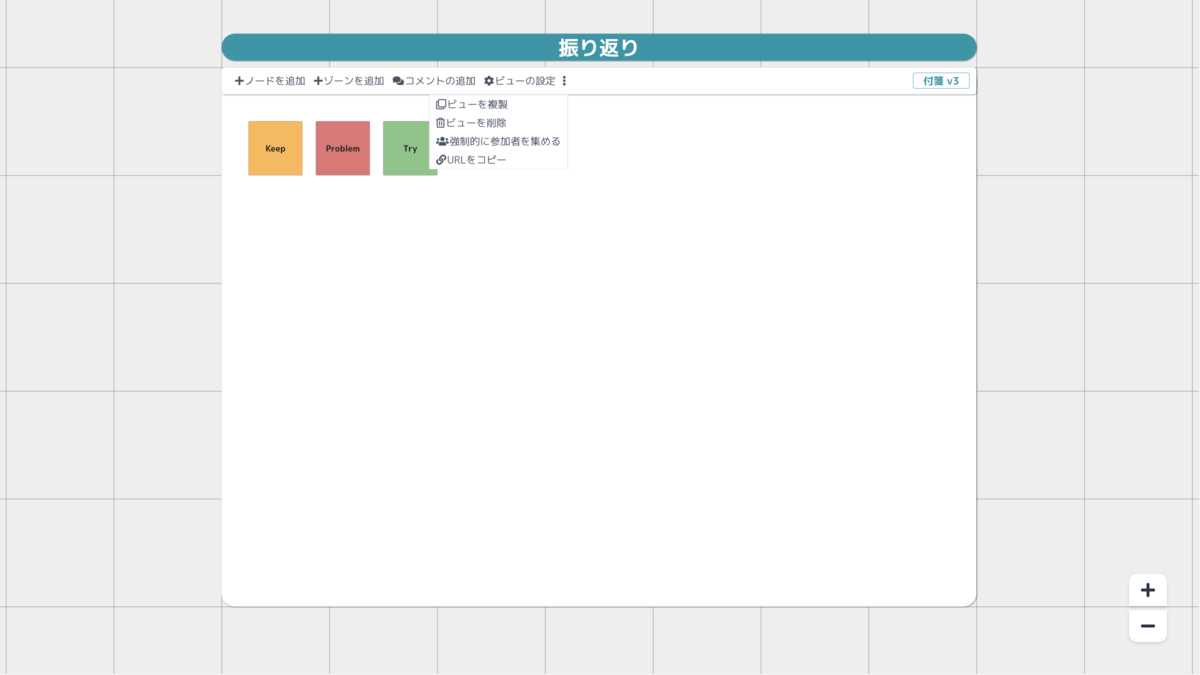The height and width of the screenshot is (675, 1200).
Task: Choose 強制的に参加者を集める in the menu
Action: click(500, 141)
